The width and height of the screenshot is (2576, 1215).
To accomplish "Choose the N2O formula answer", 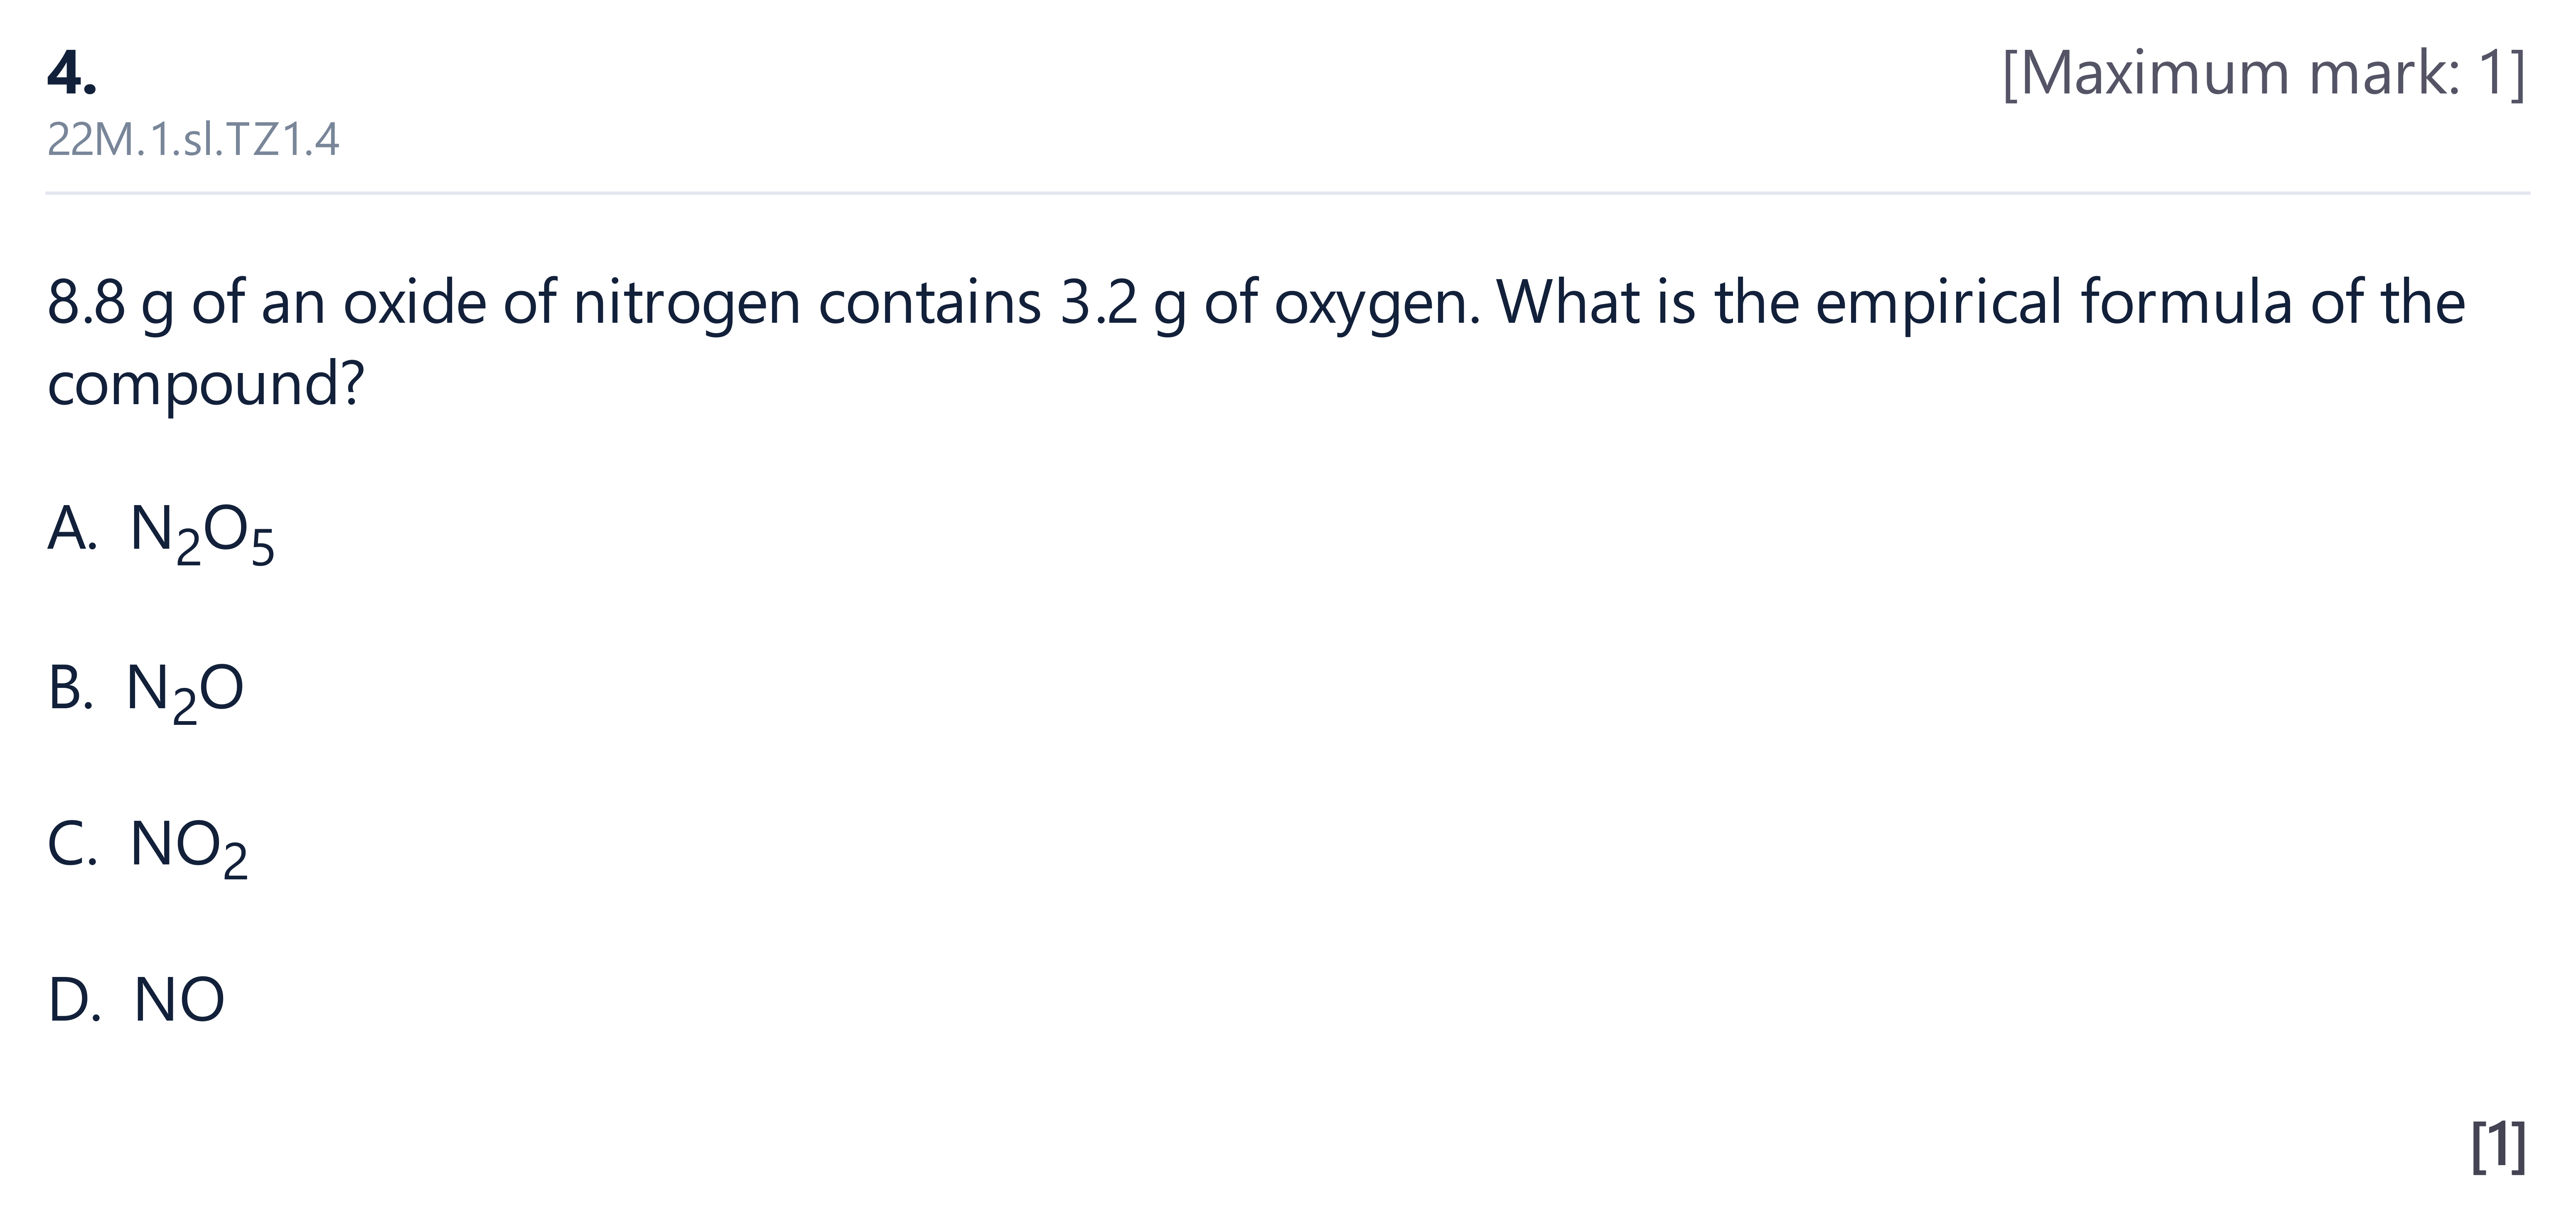I will [185, 693].
